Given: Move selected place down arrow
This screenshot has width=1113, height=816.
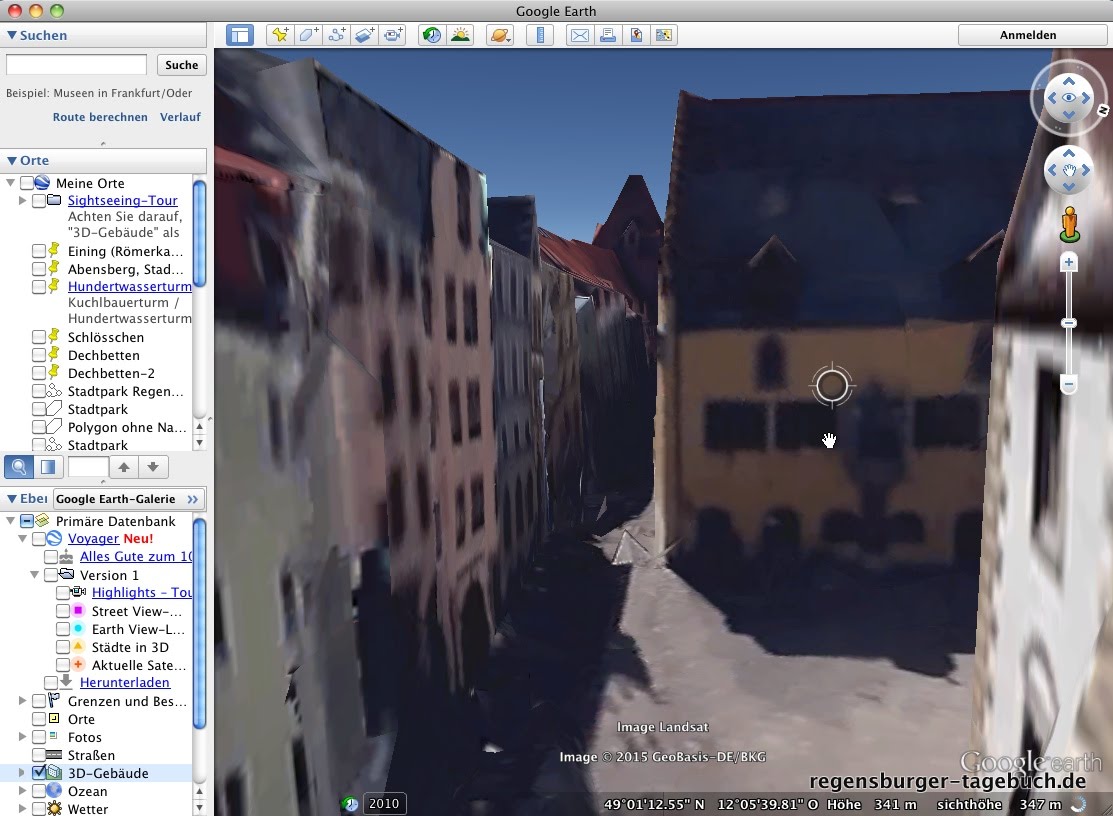Looking at the screenshot, I should 153,467.
